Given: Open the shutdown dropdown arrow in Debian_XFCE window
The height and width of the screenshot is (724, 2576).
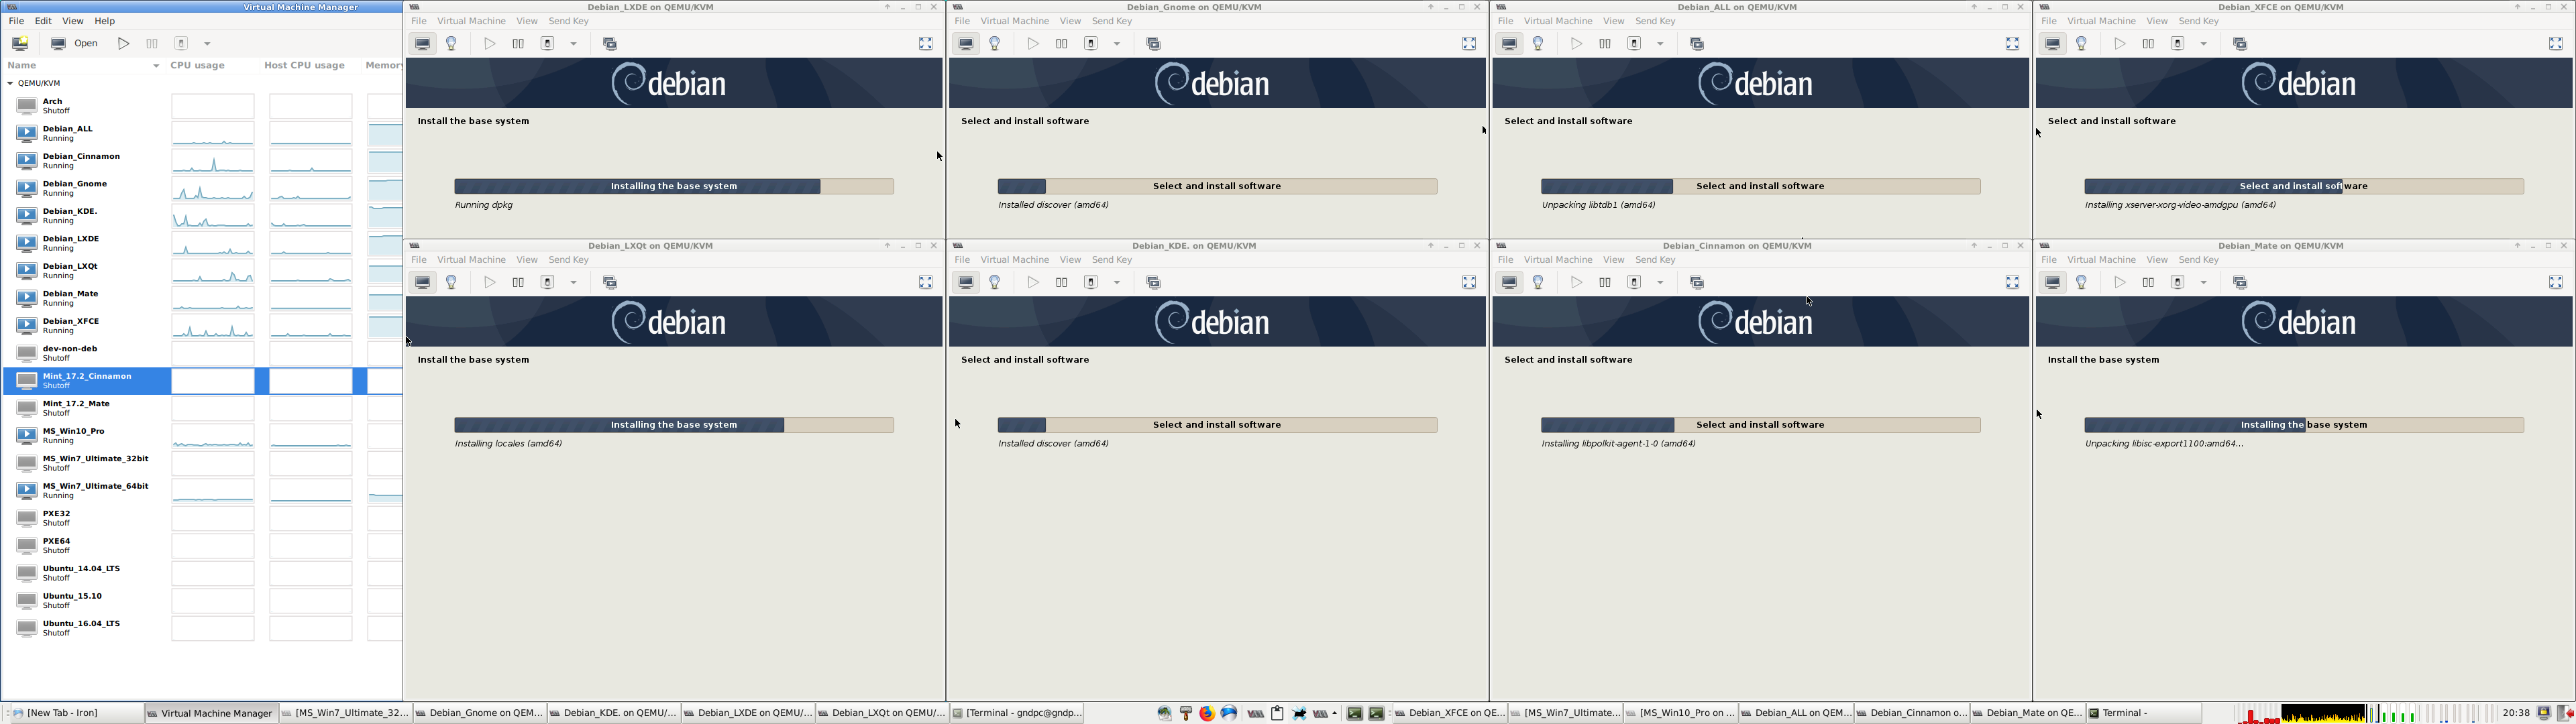Looking at the screenshot, I should click(2204, 43).
